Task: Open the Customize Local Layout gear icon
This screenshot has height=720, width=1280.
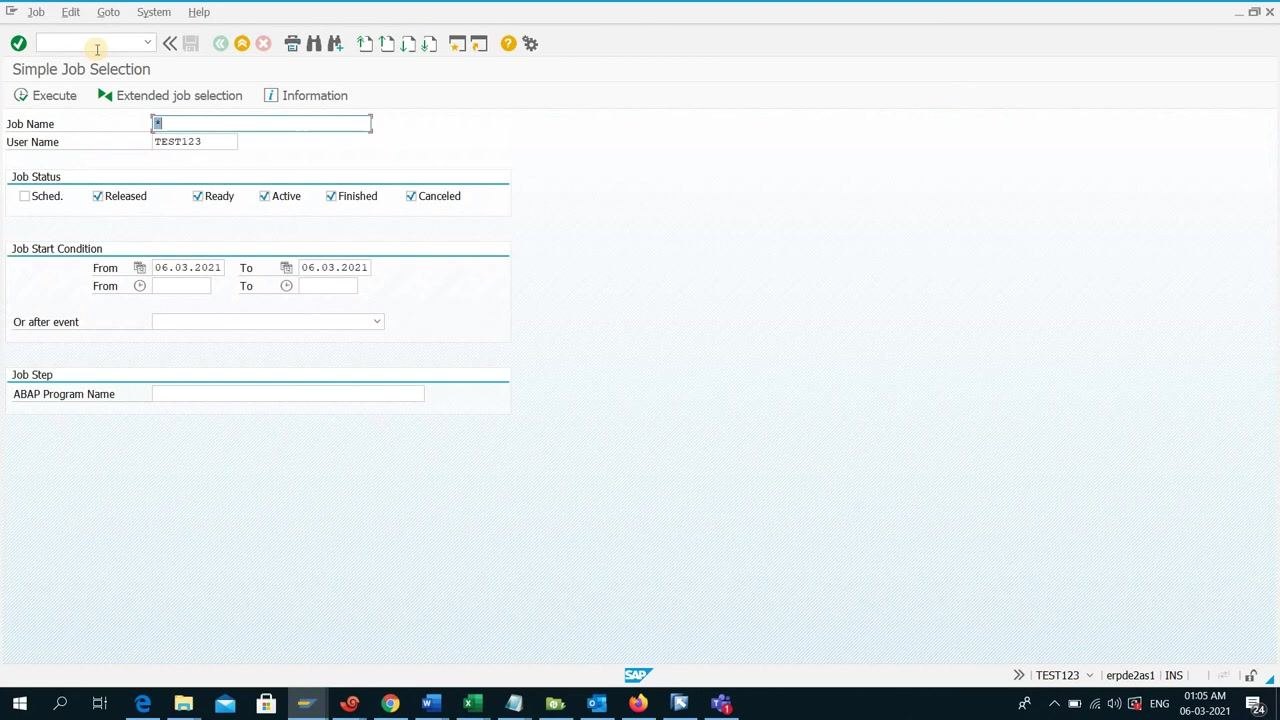Action: 530,43
